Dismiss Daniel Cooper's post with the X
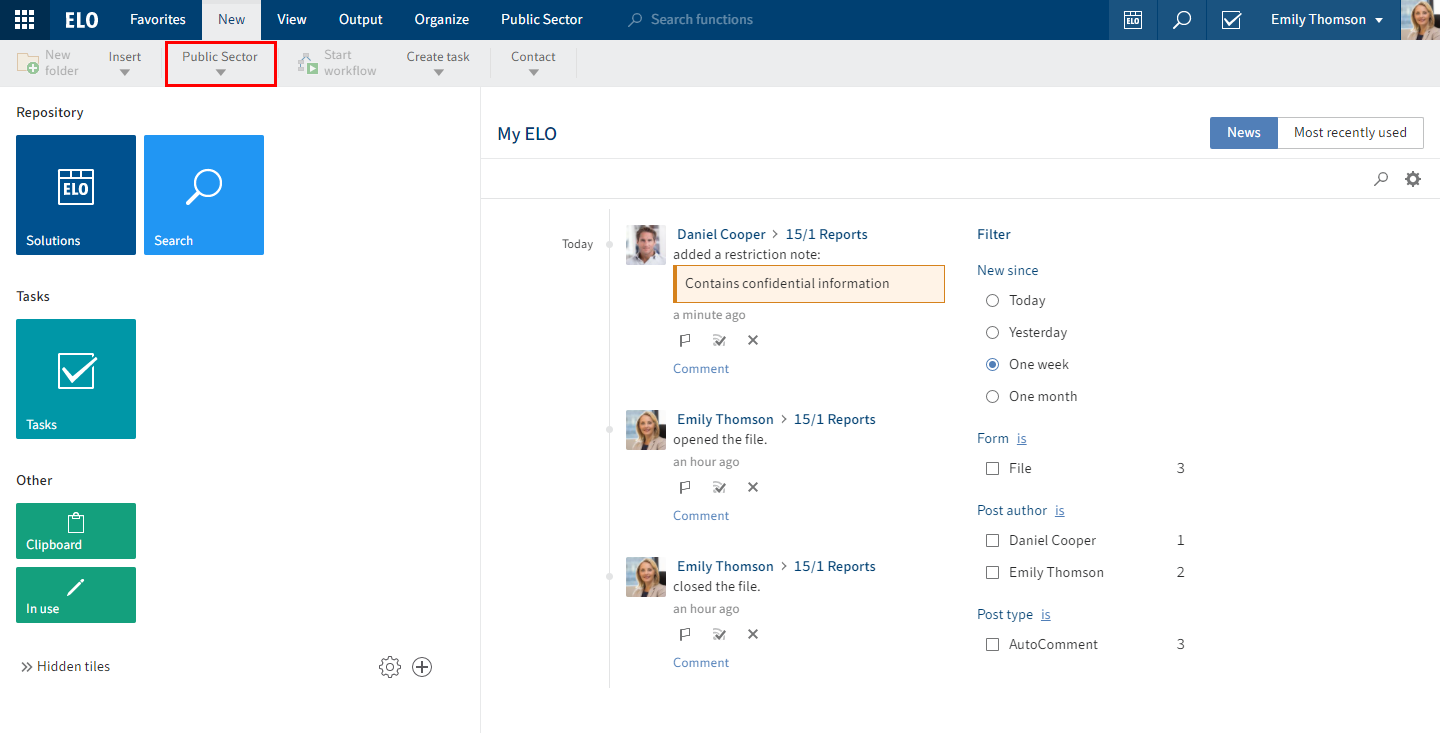This screenshot has width=1440, height=733. [x=753, y=341]
